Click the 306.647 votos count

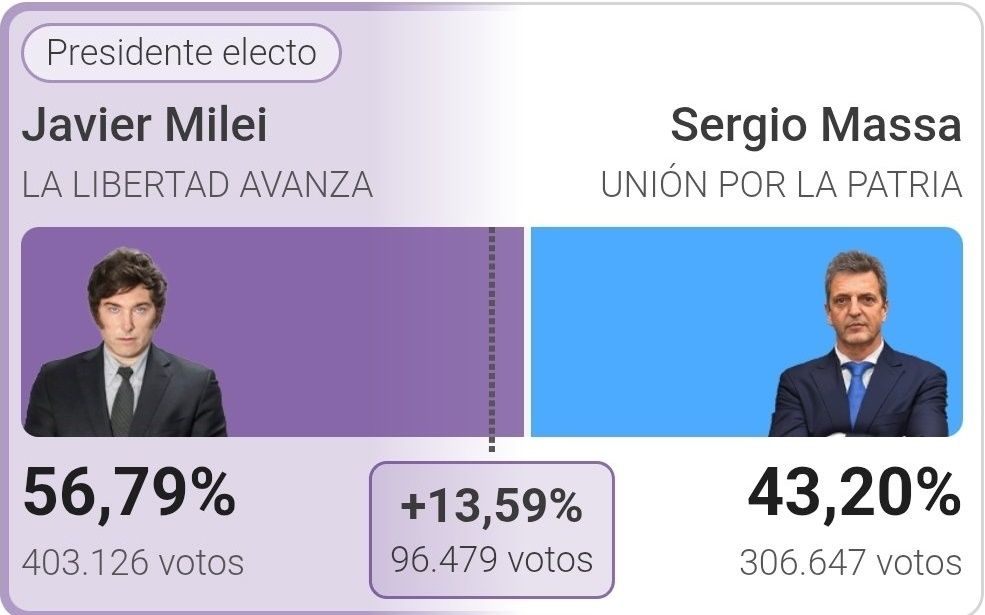pos(851,563)
